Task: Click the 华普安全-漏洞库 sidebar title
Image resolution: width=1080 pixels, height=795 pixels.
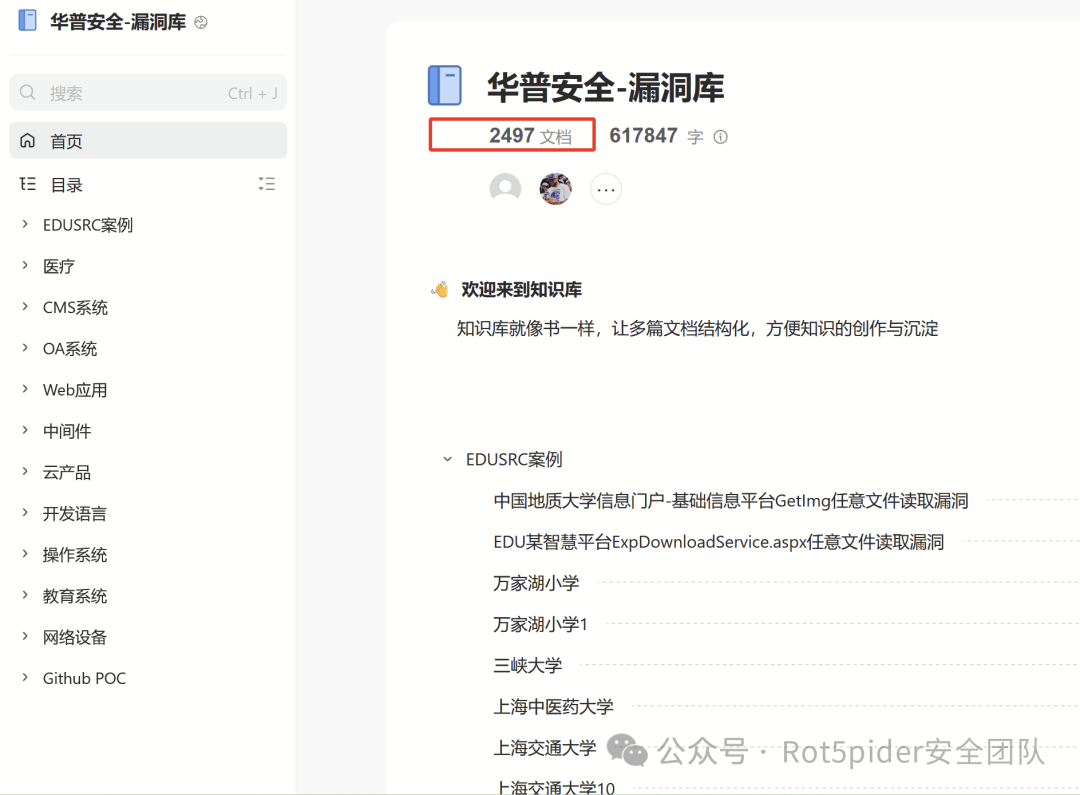Action: coord(118,22)
